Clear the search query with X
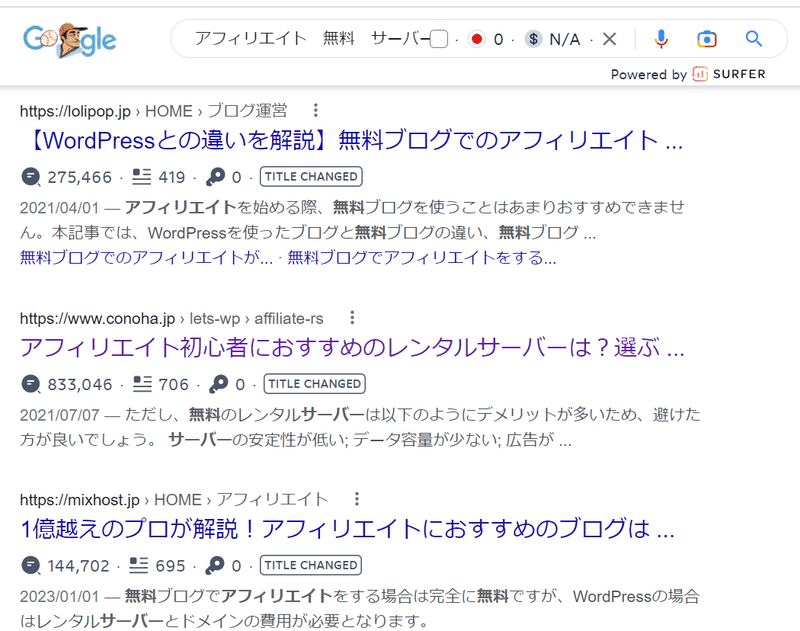 click(x=609, y=39)
